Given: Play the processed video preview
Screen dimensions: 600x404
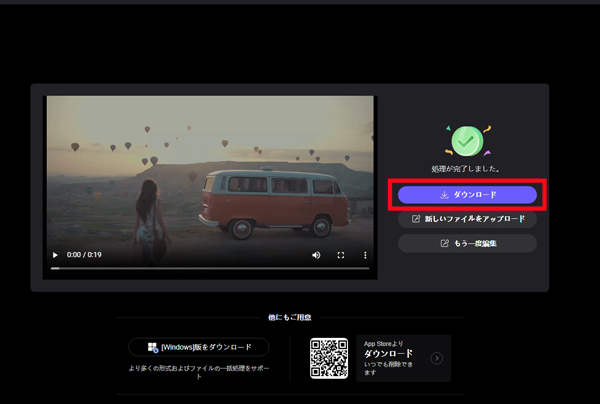Looking at the screenshot, I should click(x=56, y=255).
